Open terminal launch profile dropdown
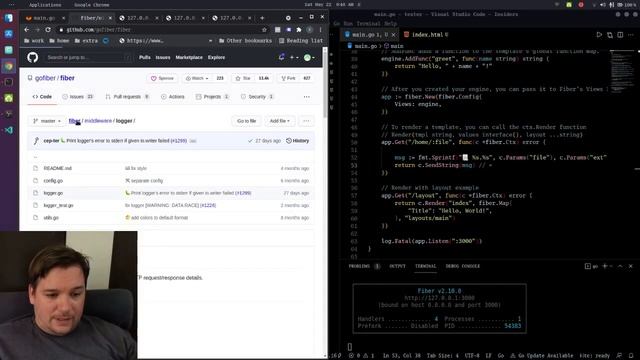Image resolution: width=640 pixels, height=360 pixels. point(611,266)
